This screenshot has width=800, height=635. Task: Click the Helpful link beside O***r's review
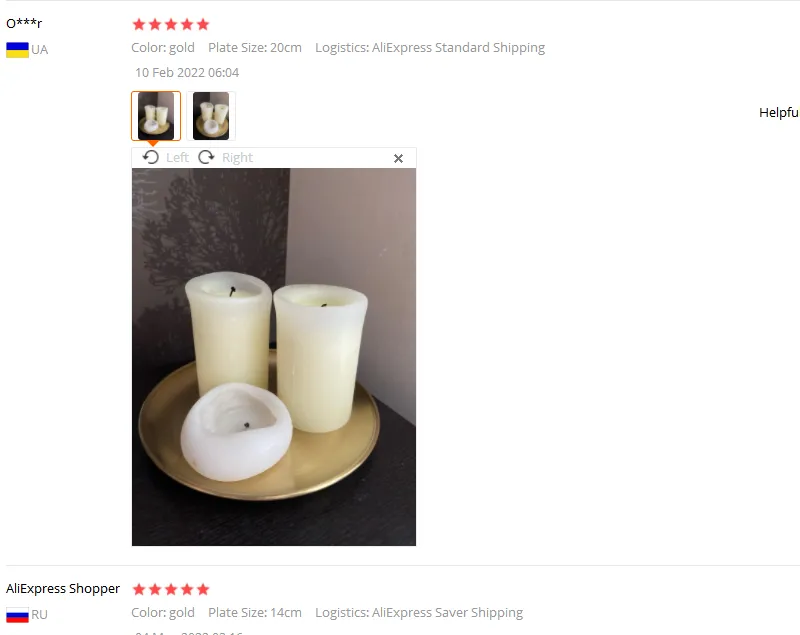[779, 113]
